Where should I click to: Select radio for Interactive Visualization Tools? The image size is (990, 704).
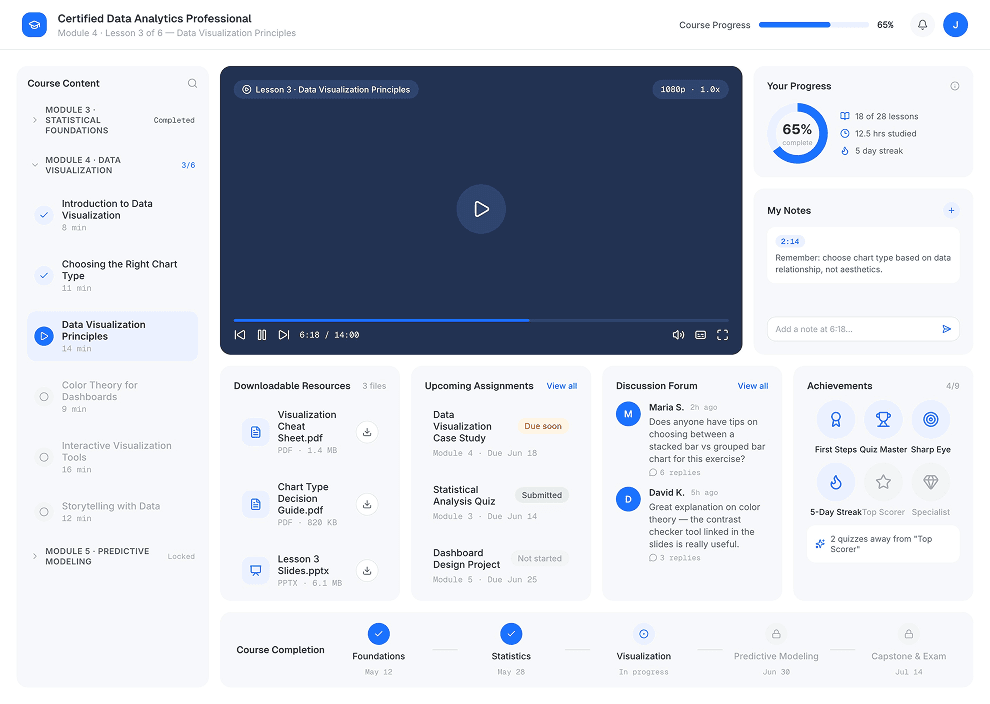click(44, 457)
